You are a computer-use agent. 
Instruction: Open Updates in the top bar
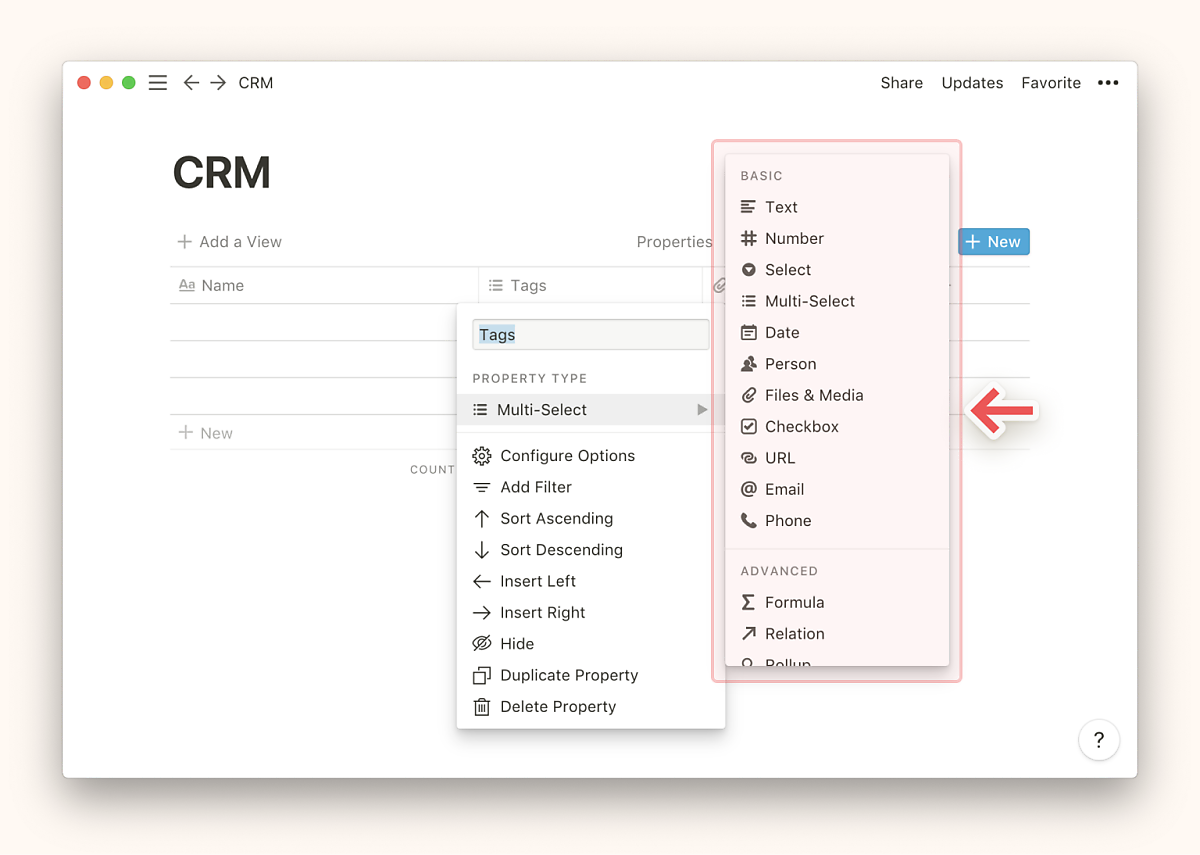pos(972,83)
